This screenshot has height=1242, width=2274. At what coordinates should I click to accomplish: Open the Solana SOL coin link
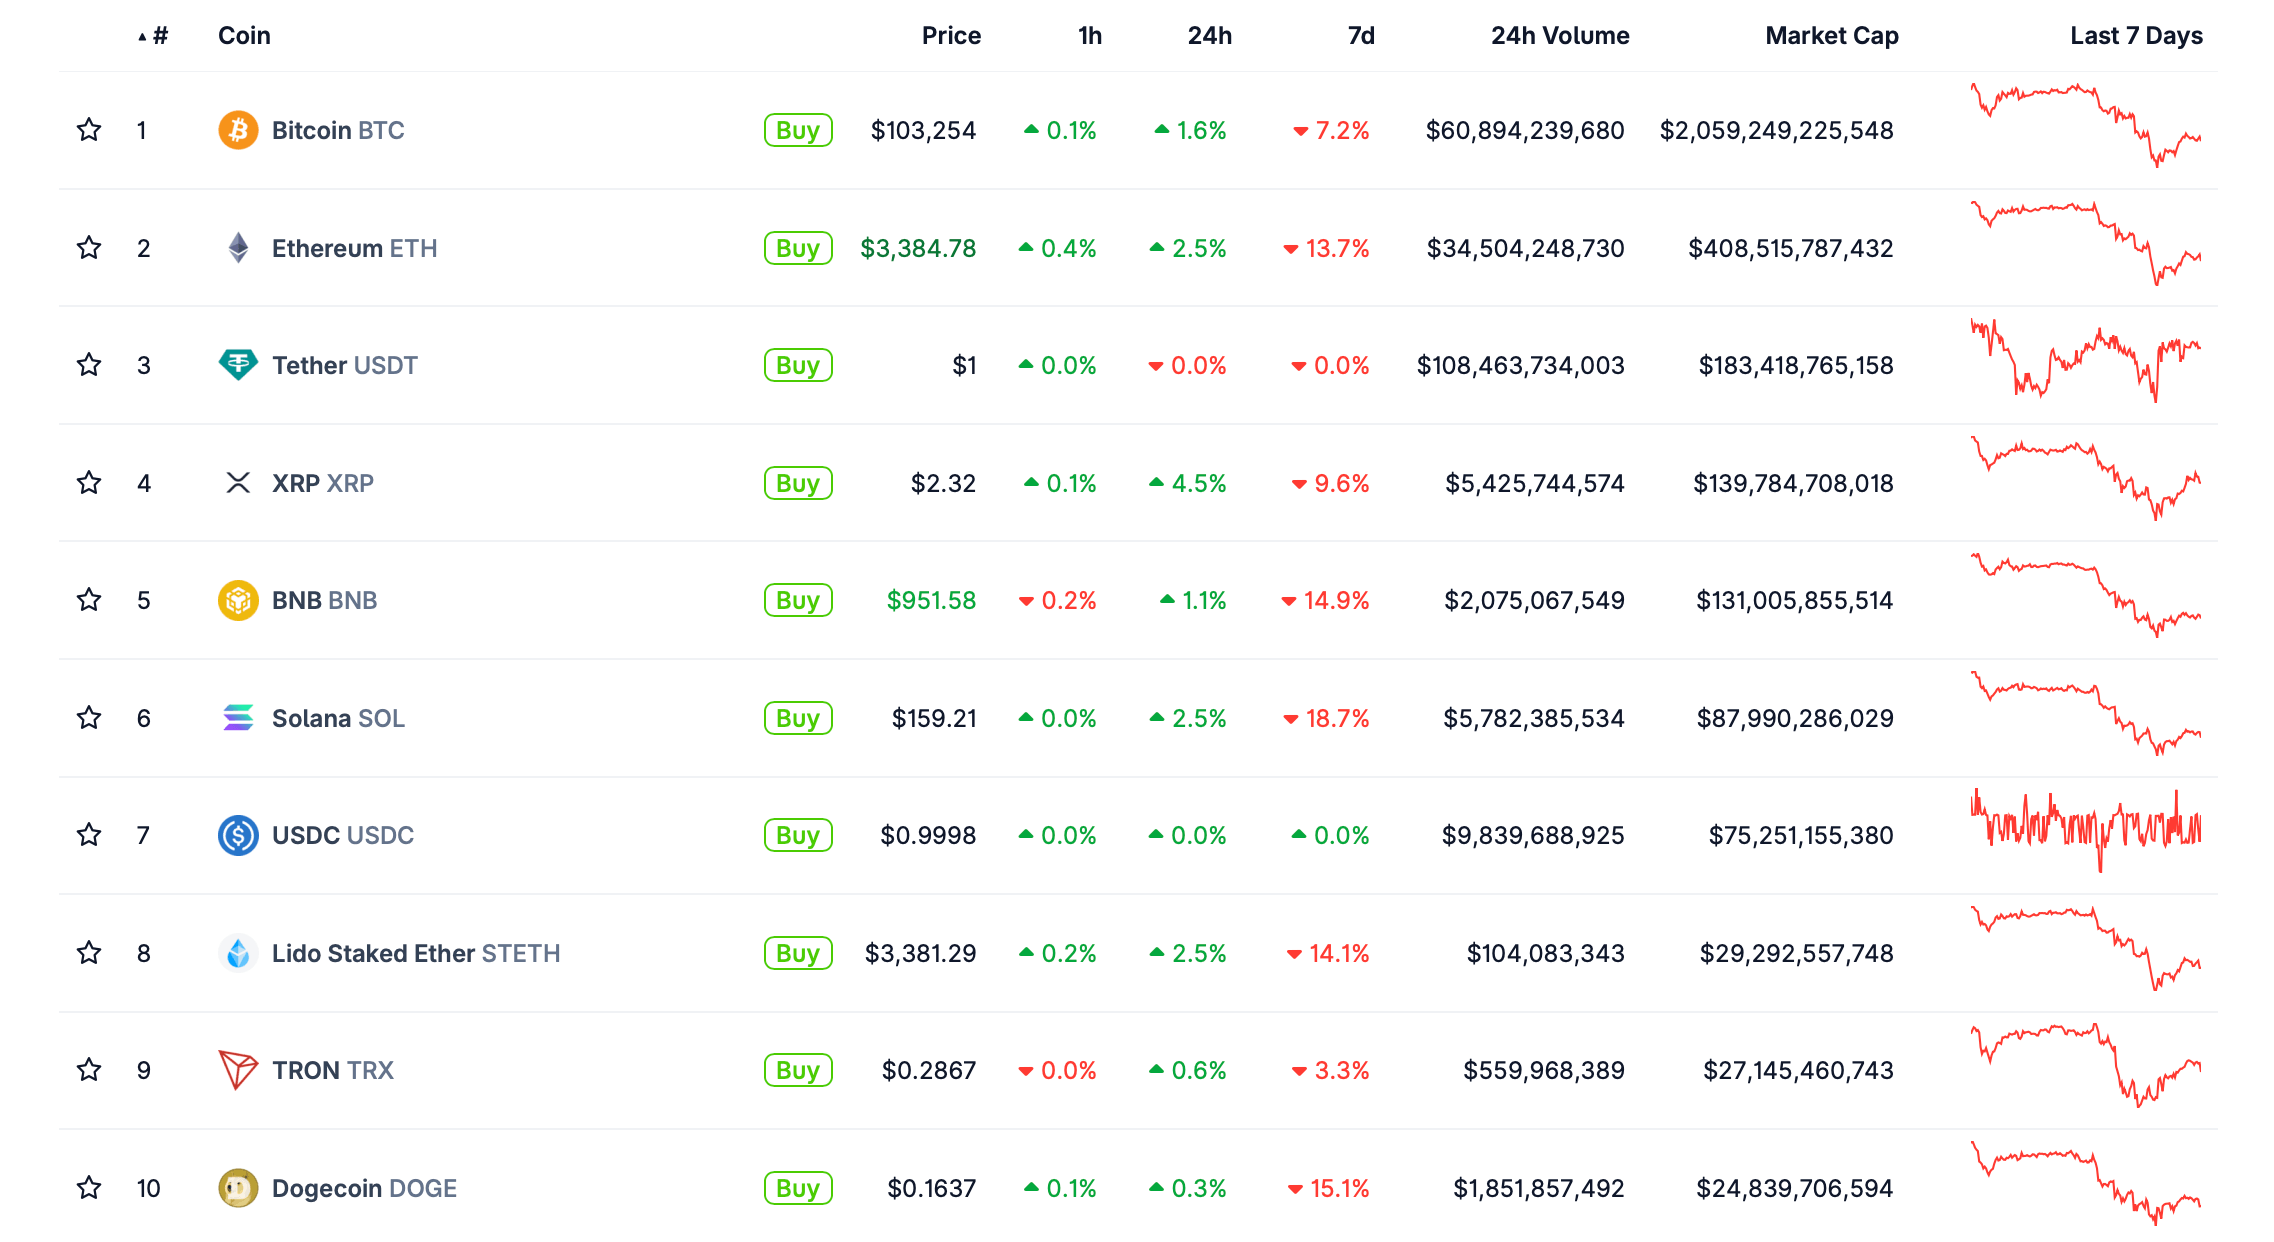click(338, 718)
